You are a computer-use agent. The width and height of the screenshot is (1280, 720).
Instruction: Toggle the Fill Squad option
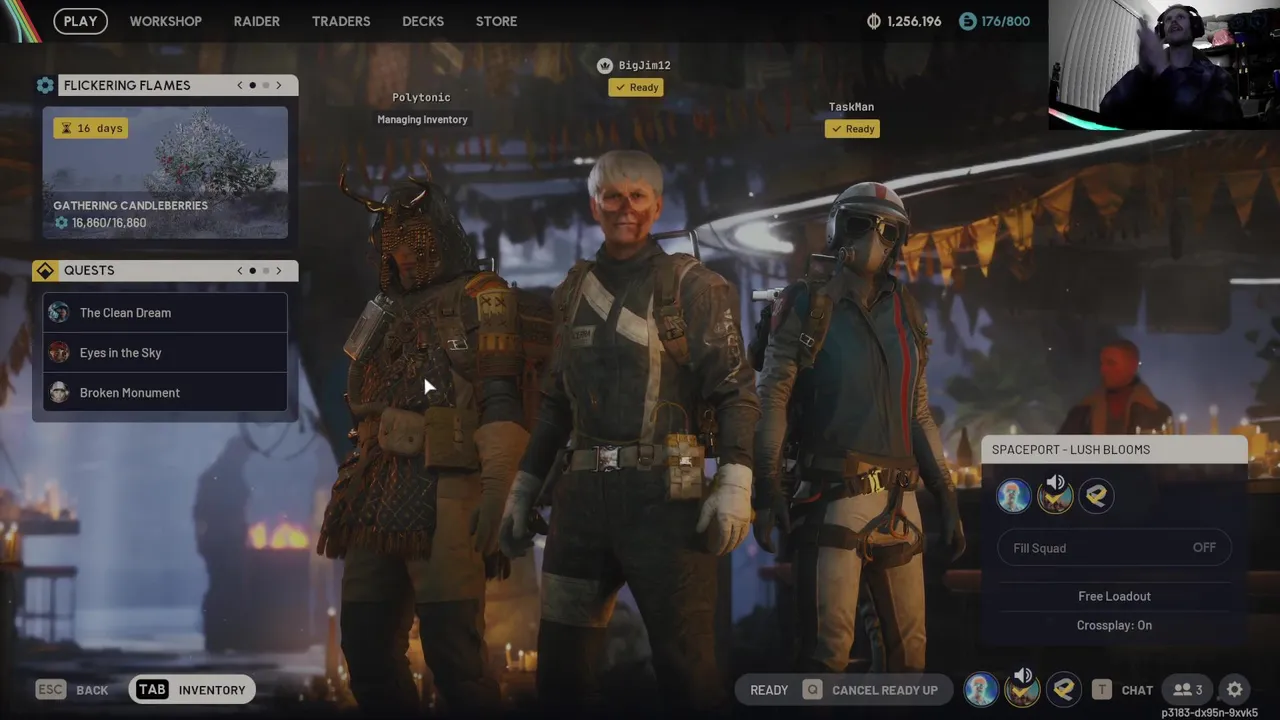tap(1114, 548)
